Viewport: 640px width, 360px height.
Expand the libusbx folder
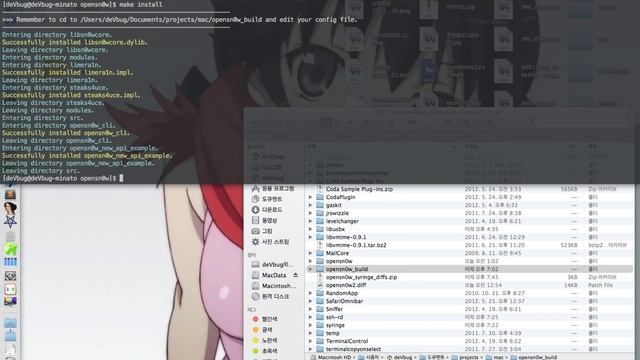[310, 229]
